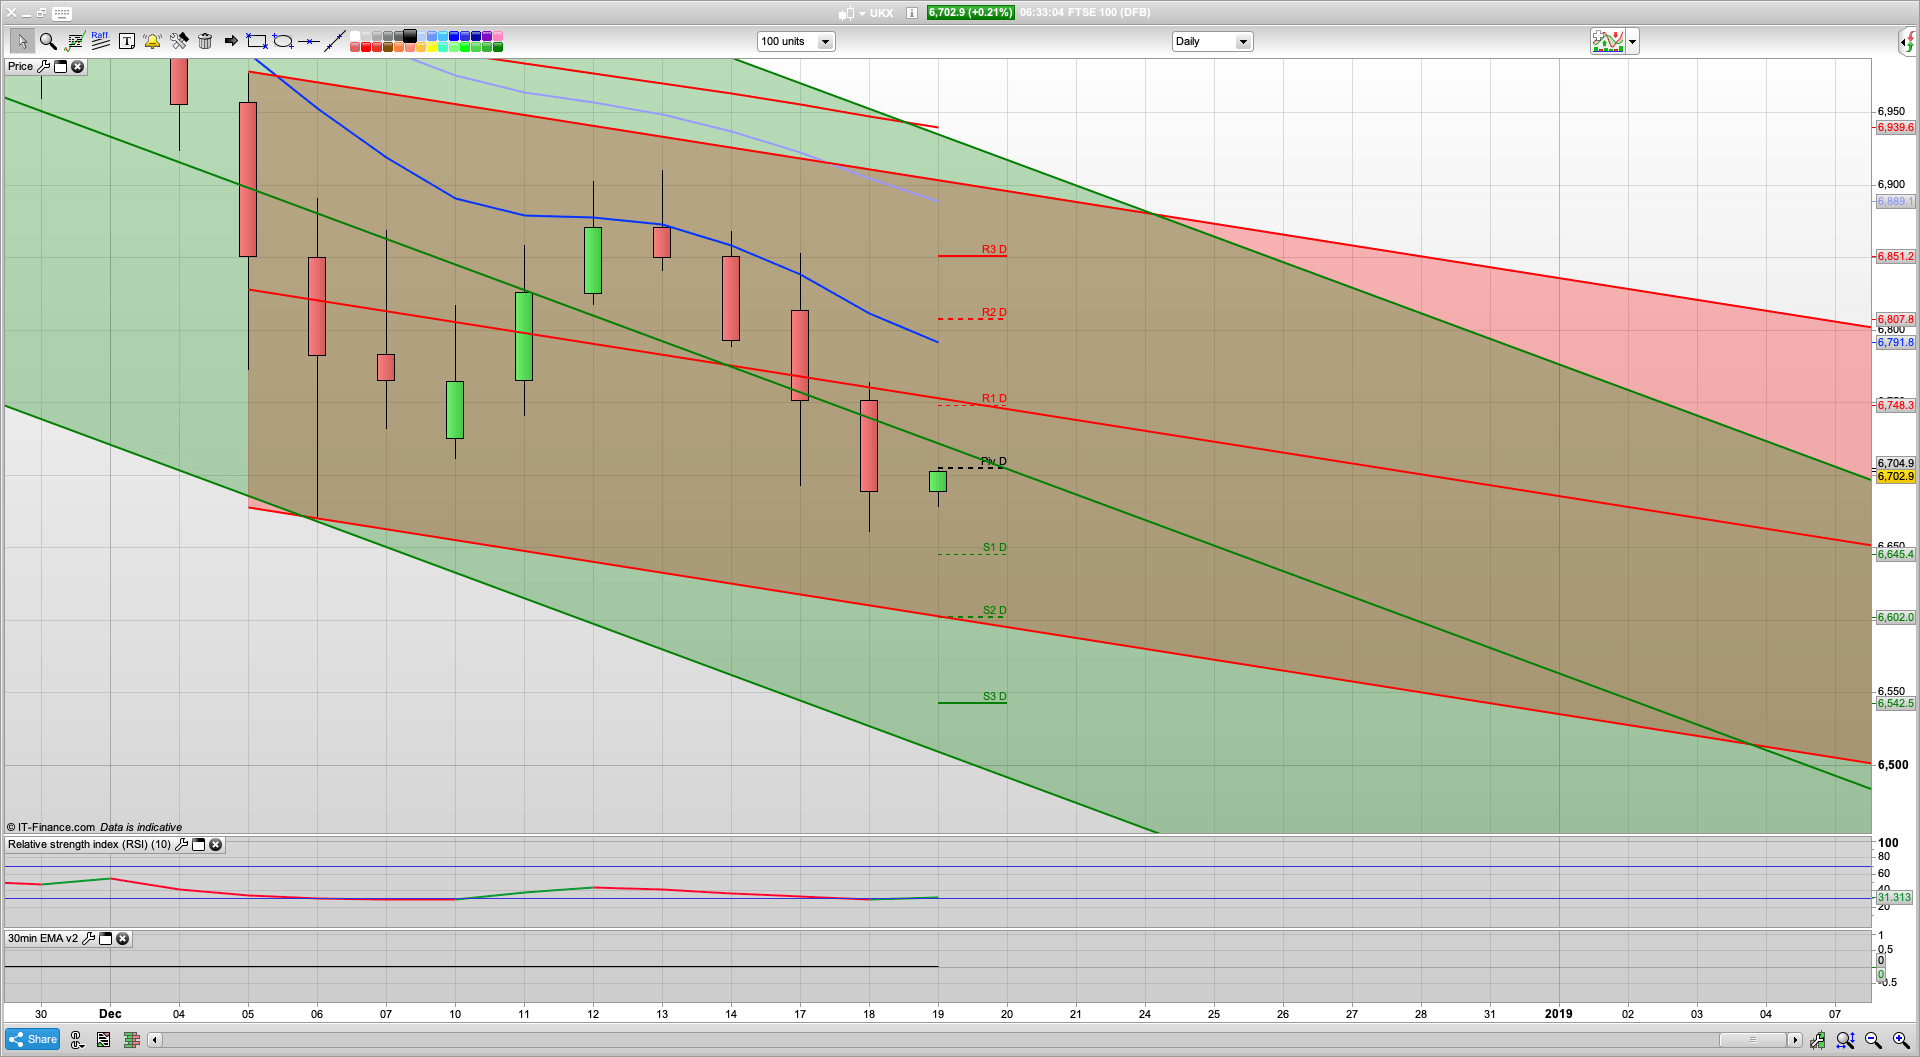Image resolution: width=1920 pixels, height=1057 pixels.
Task: Select the magnifier zoom tool
Action: point(48,41)
